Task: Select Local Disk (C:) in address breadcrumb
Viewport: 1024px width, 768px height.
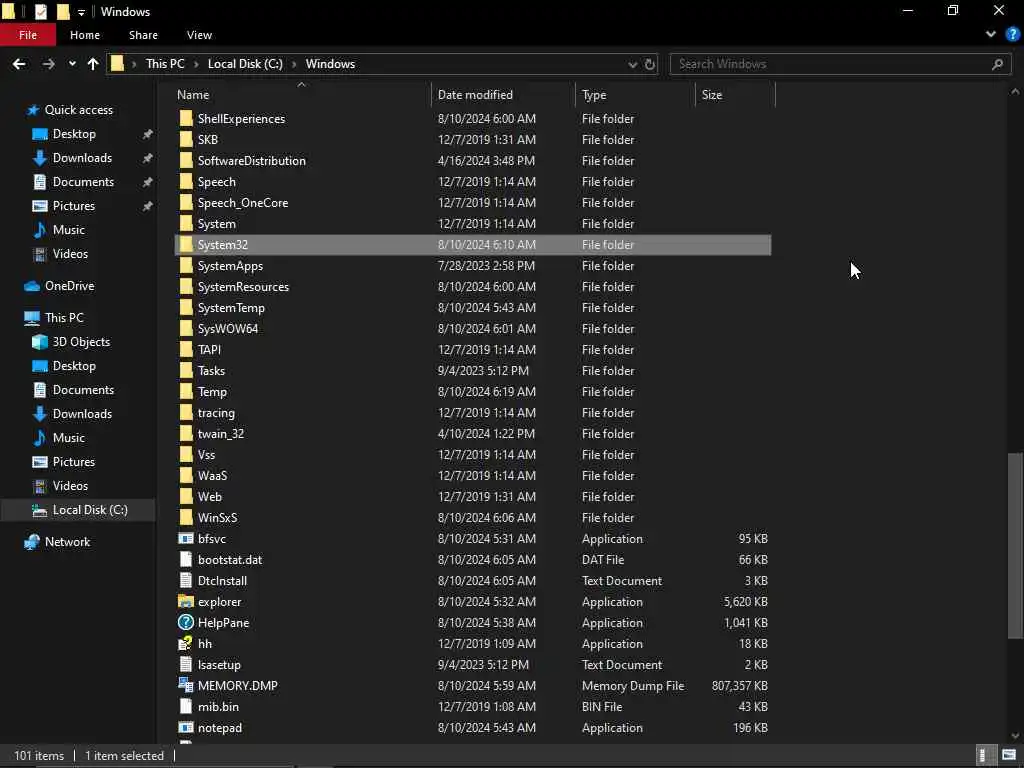Action: pos(245,64)
